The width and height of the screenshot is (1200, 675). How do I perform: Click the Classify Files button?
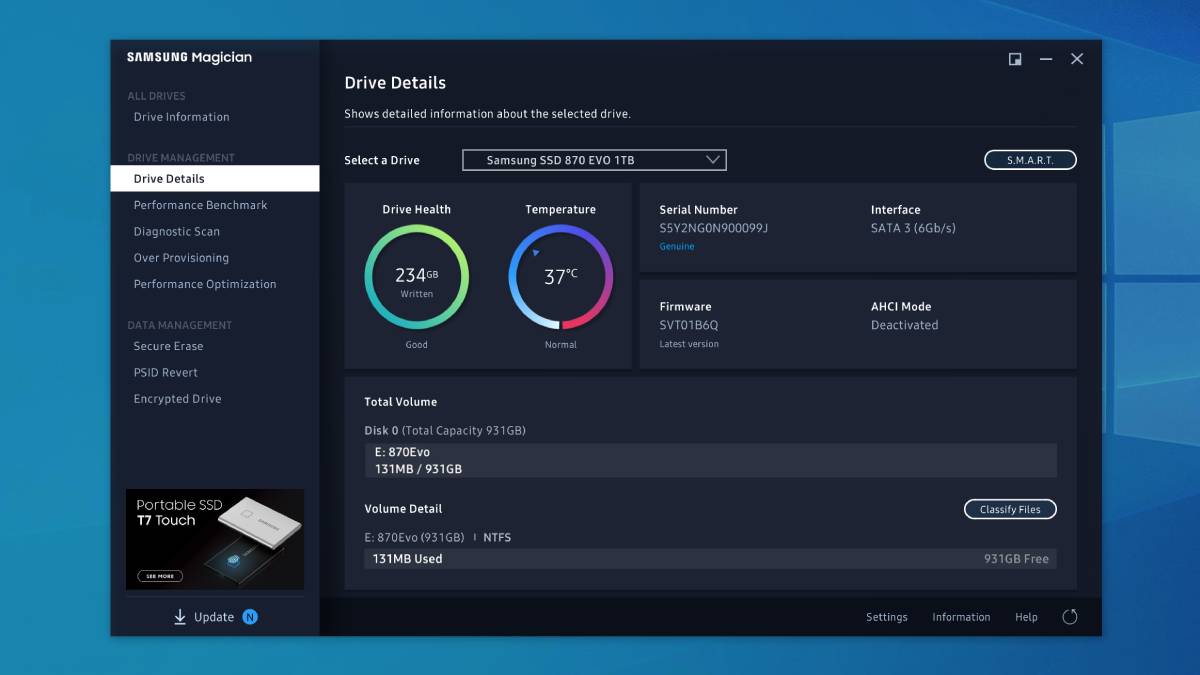(x=1010, y=509)
